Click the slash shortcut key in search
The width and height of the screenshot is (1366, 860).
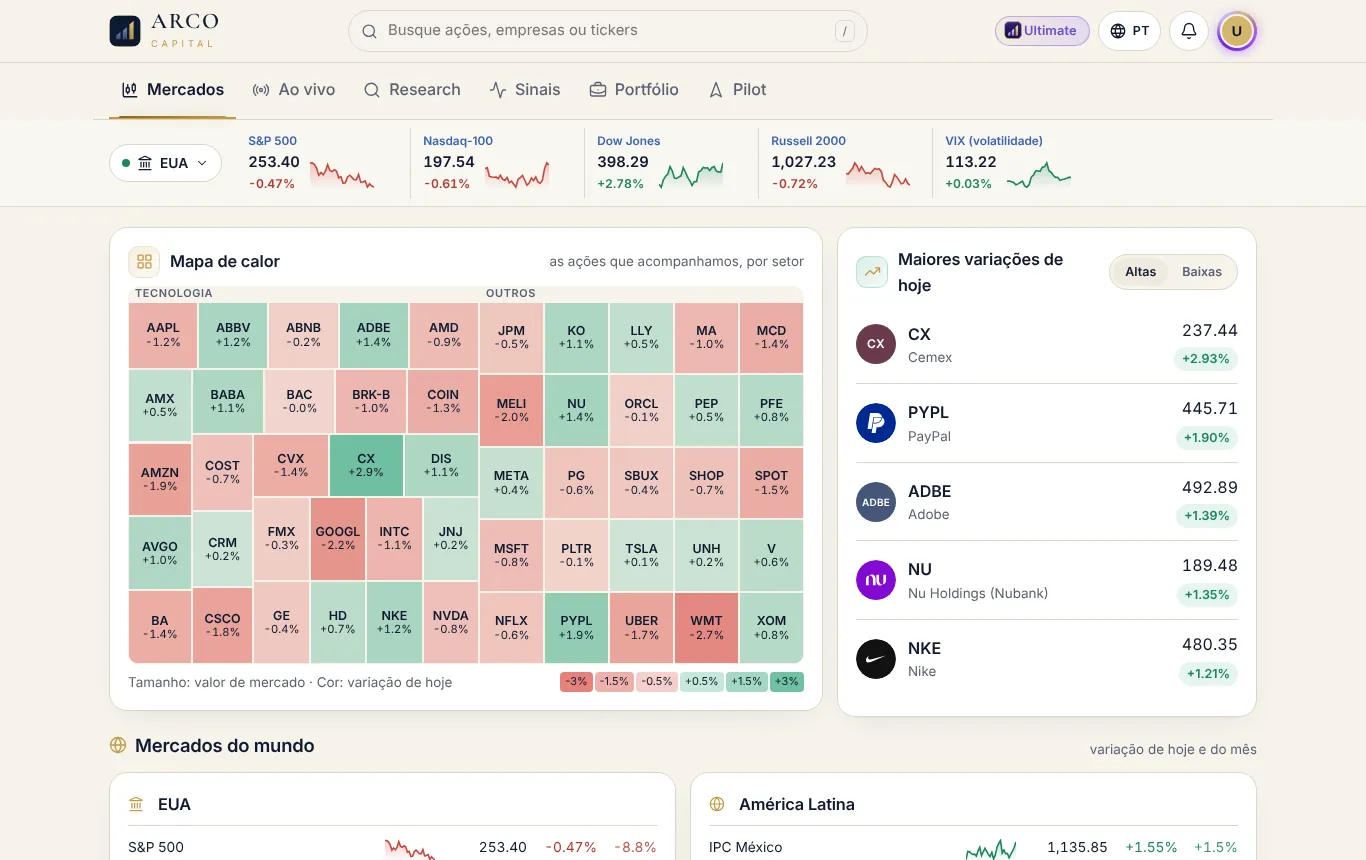click(x=845, y=31)
